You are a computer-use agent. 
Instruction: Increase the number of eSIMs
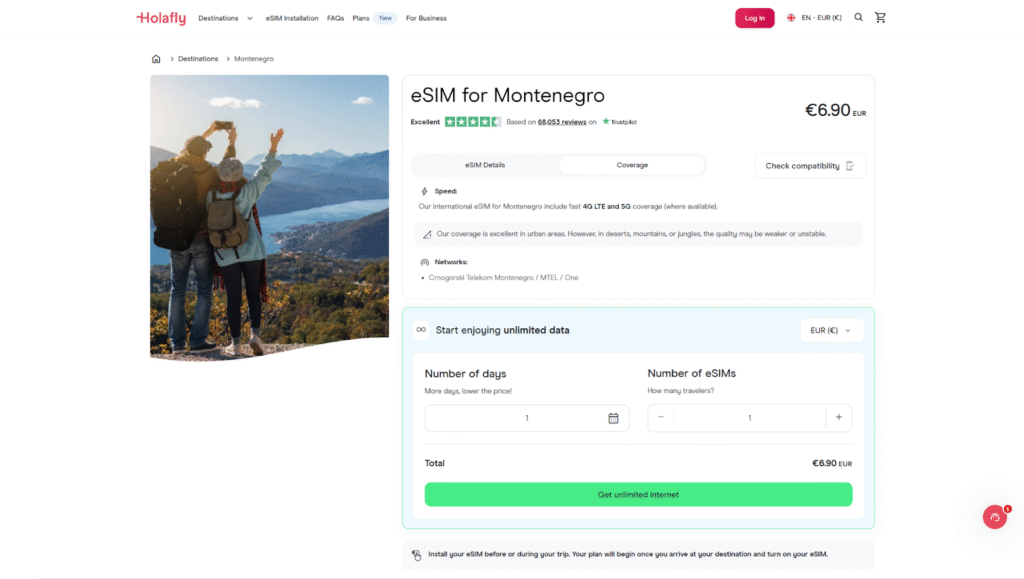(x=838, y=417)
